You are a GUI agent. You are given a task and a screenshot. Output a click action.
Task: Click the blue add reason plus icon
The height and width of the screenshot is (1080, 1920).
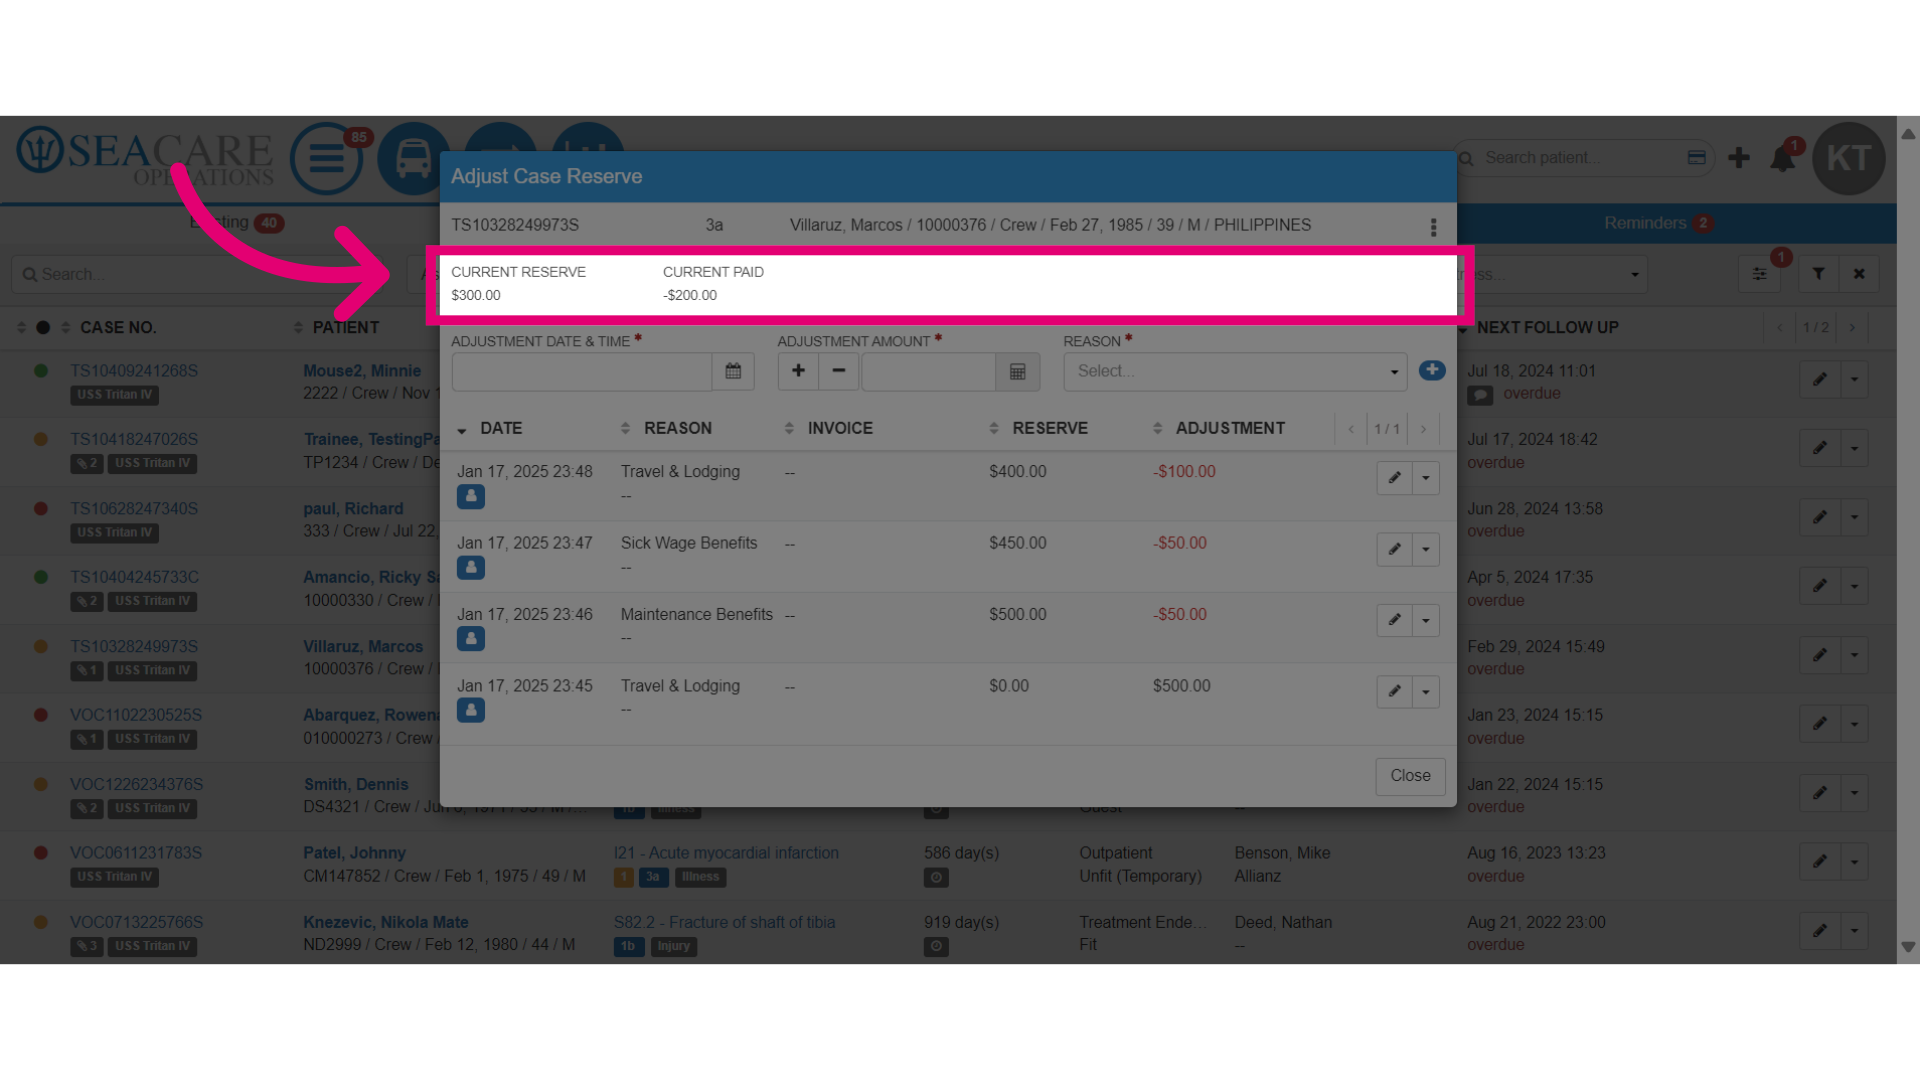pos(1432,370)
